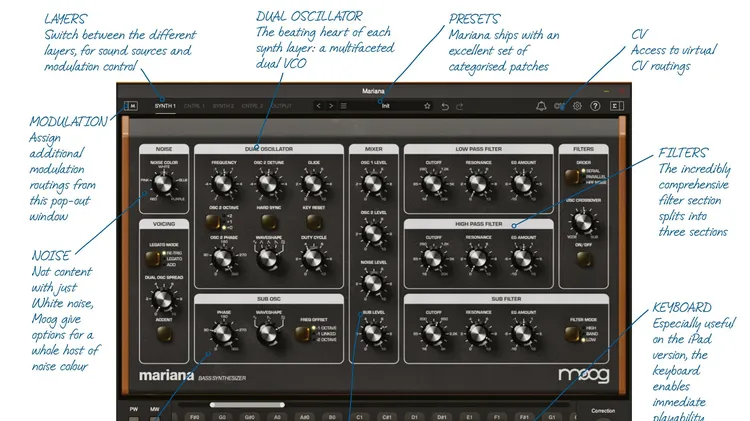This screenshot has width=750, height=421.
Task: Toggle the Hard Sync button
Action: click(269, 222)
